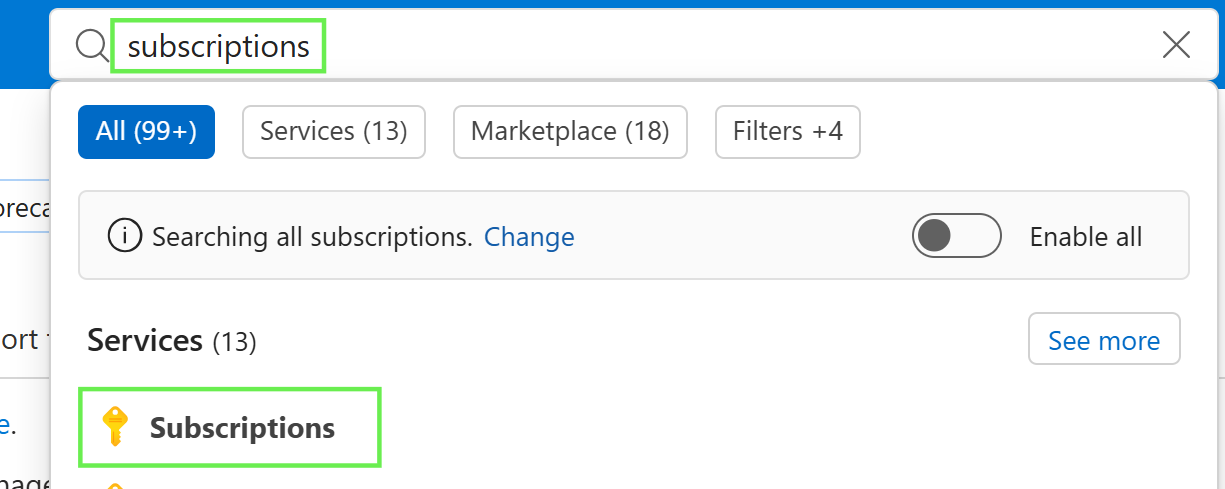Switch to the Services (13) tab
This screenshot has width=1225, height=489.
click(334, 131)
